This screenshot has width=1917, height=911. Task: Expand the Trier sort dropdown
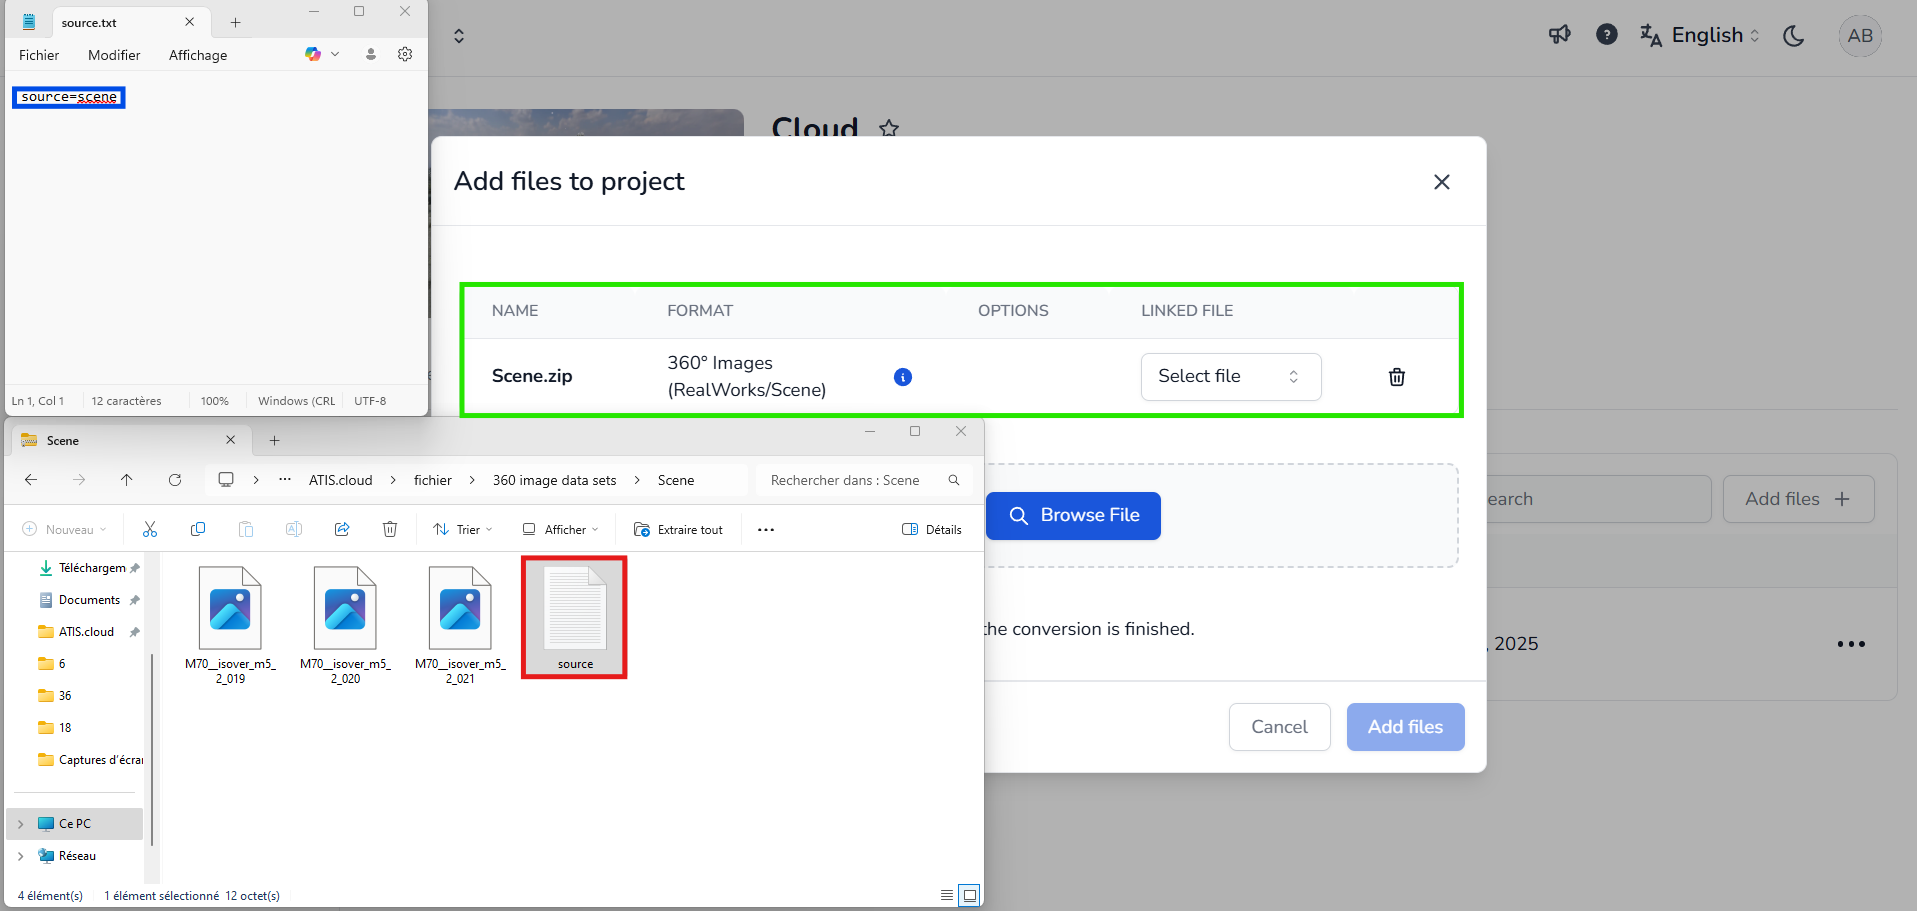462,529
